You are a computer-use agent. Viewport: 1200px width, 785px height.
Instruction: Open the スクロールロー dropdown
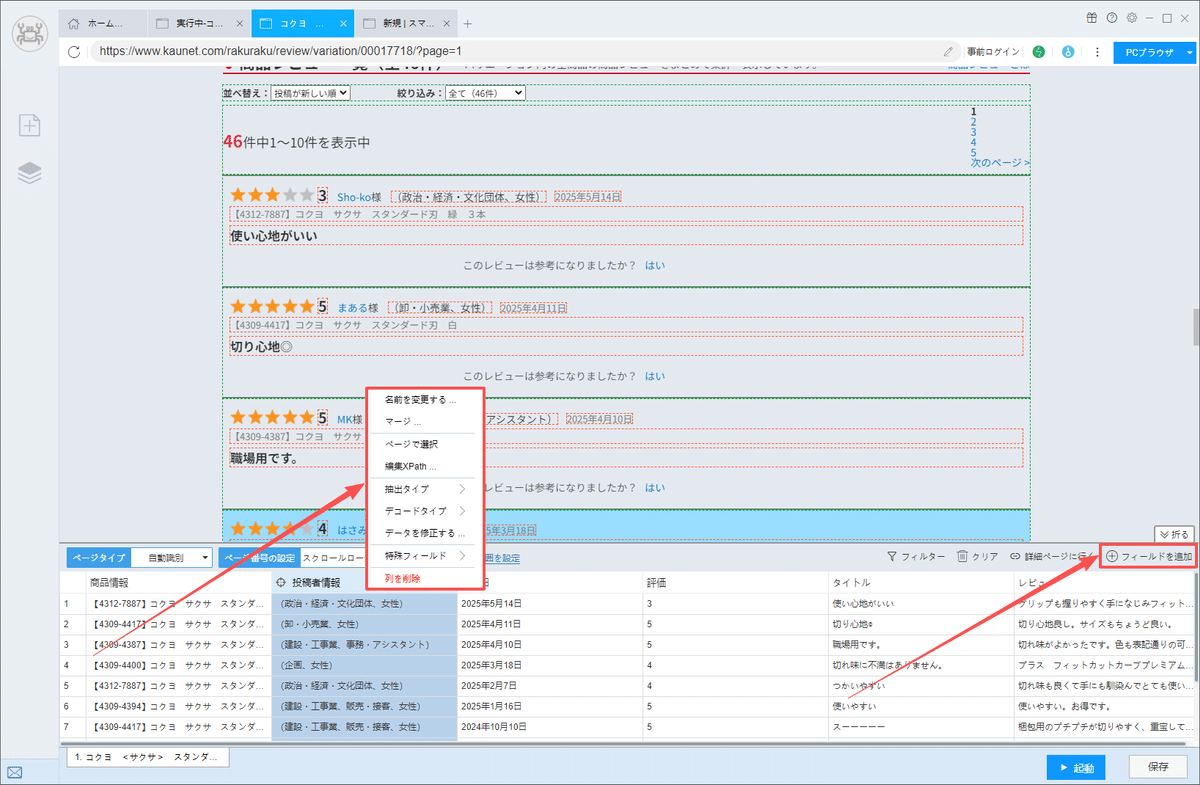tap(334, 557)
